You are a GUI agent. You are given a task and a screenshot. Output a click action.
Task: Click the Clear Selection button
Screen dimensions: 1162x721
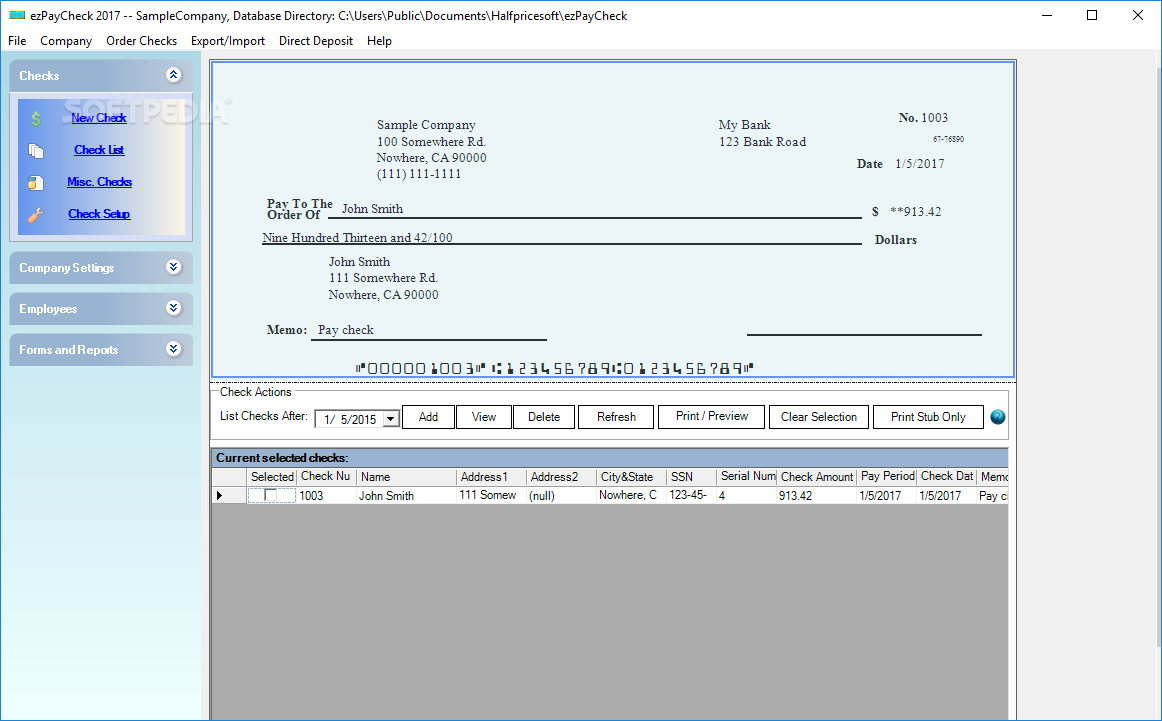819,417
